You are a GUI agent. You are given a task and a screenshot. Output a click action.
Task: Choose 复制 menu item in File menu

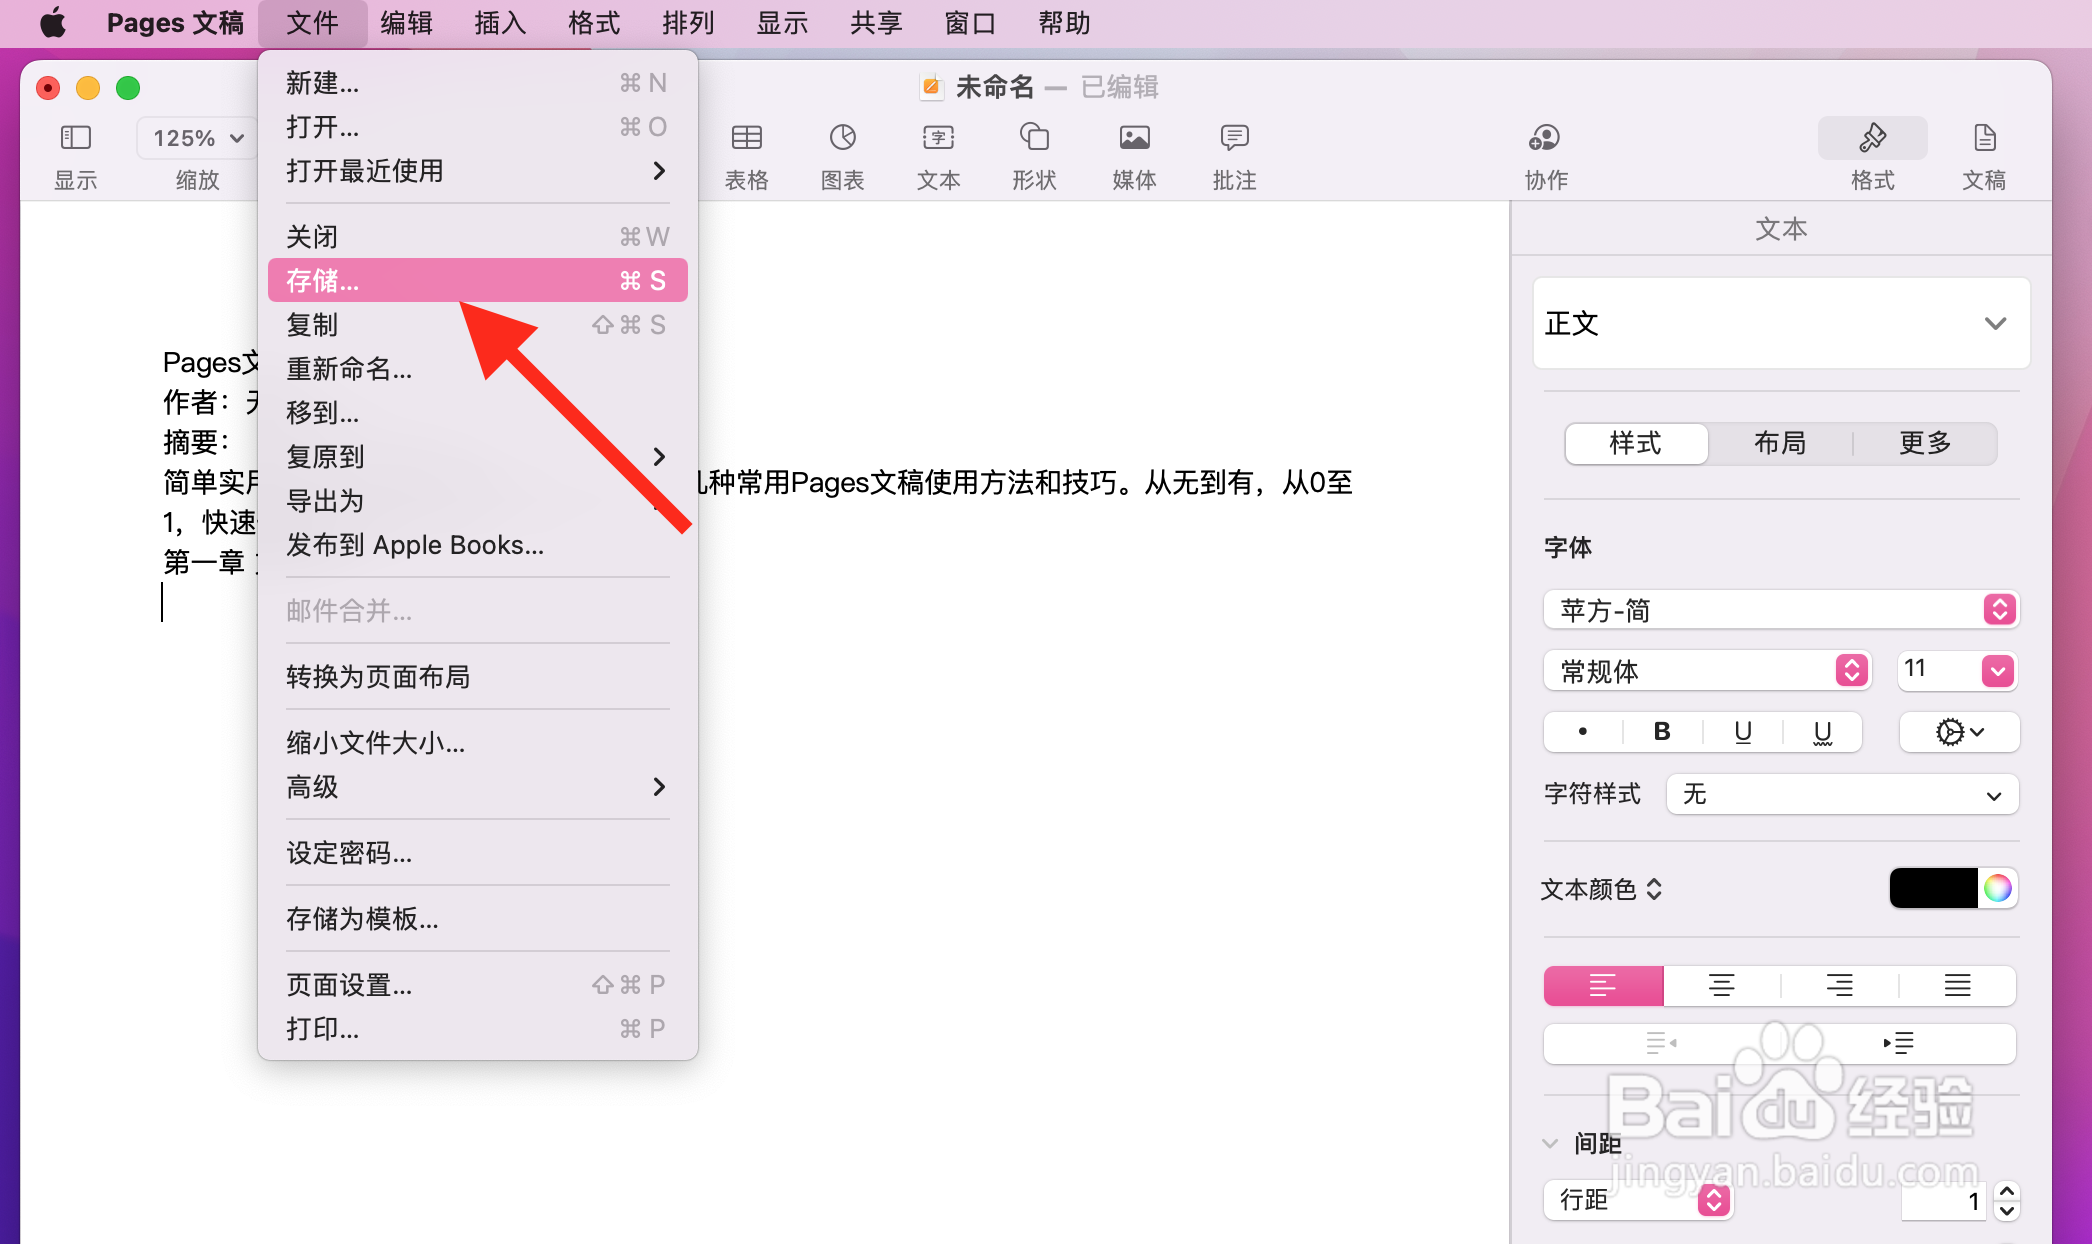(x=477, y=325)
